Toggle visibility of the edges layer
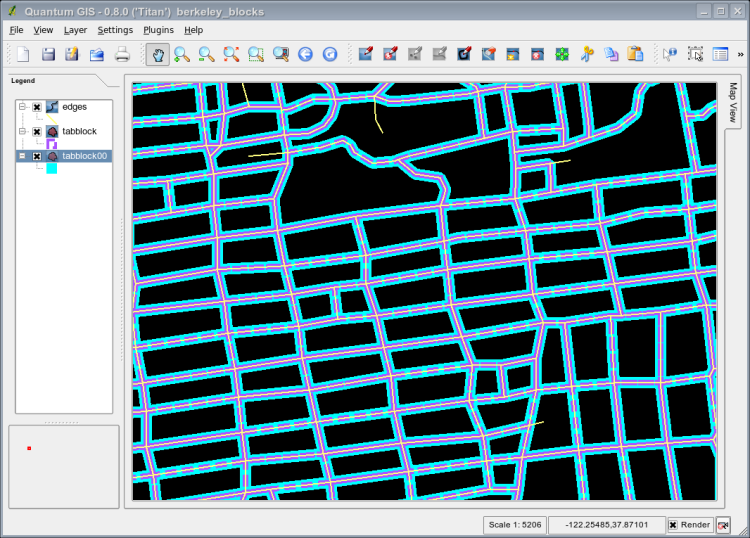Screen dimensions: 750x538 coord(37,107)
